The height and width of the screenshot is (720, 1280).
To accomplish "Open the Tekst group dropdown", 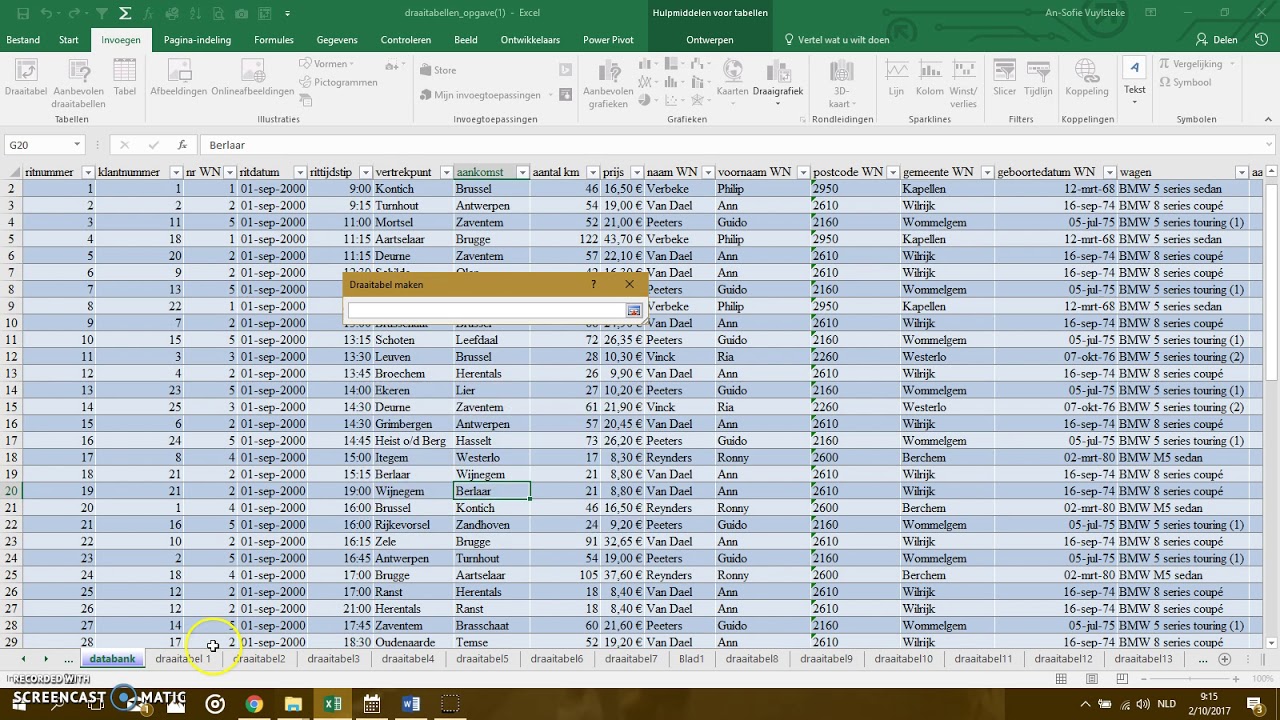I will pos(1135,80).
